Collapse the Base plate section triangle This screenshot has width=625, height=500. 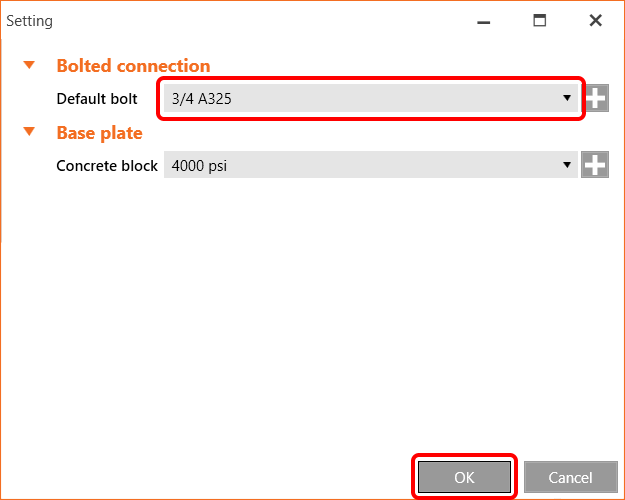[x=30, y=132]
